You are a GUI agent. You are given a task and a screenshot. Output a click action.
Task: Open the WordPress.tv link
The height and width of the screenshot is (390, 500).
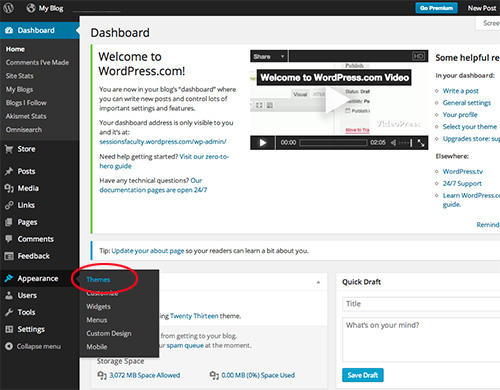click(463, 172)
